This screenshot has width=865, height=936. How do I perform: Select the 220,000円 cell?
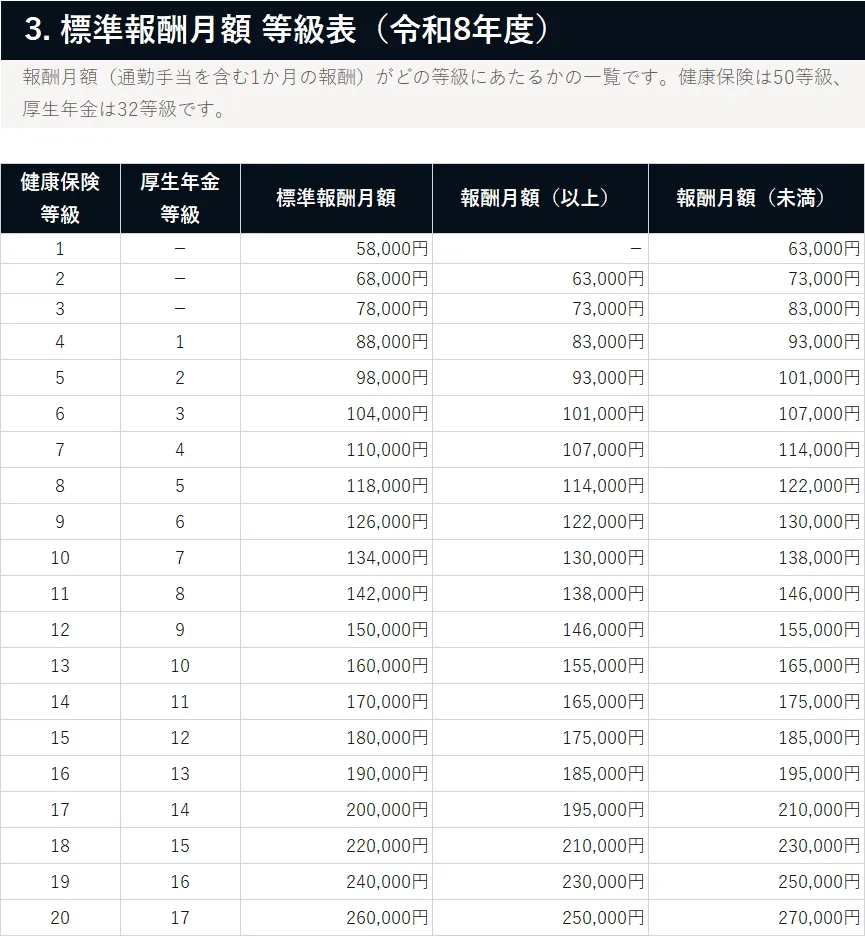tap(336, 845)
